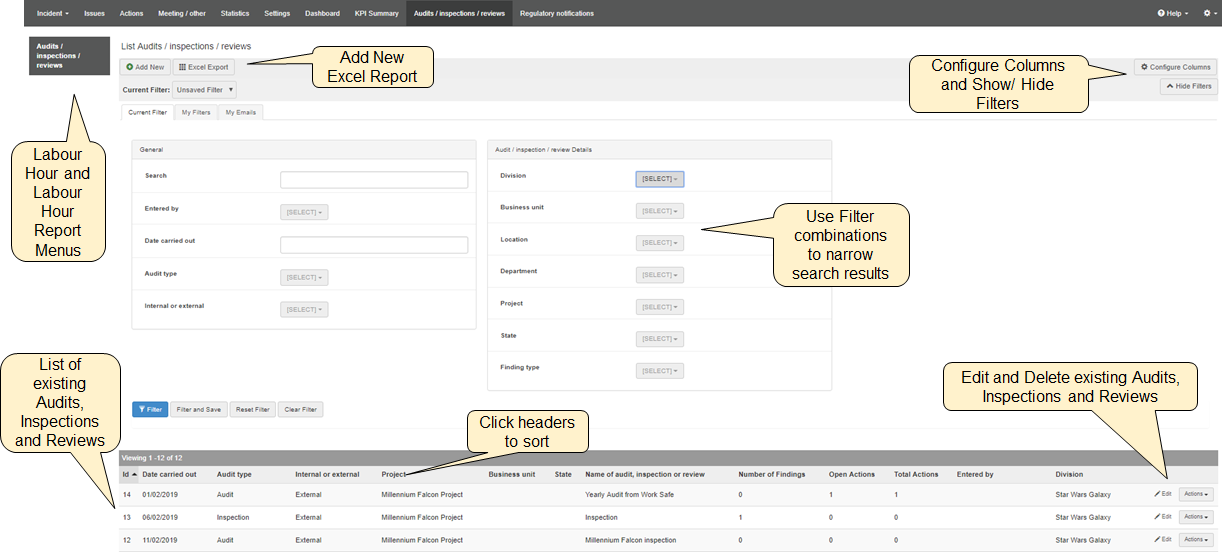Click the Reset Filter button
This screenshot has height=552, width=1222.
pyautogui.click(x=252, y=409)
